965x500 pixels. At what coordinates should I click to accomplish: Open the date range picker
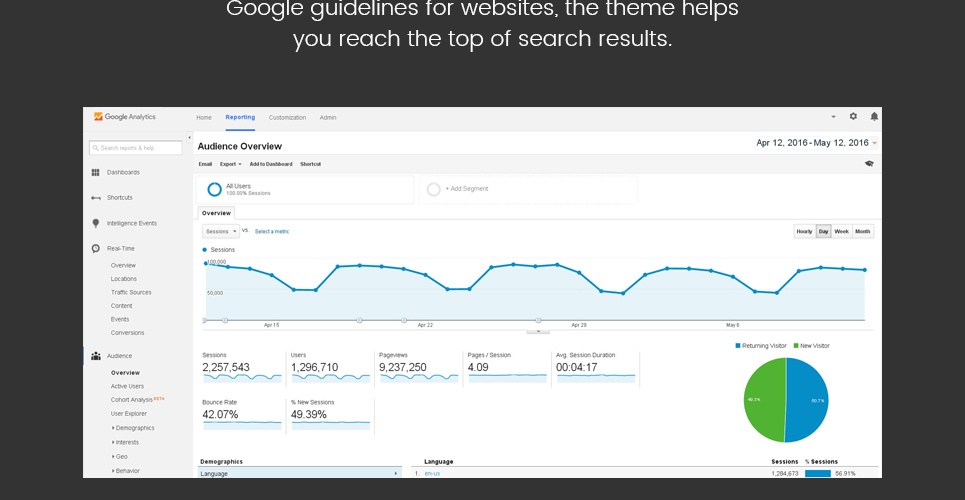tap(817, 143)
